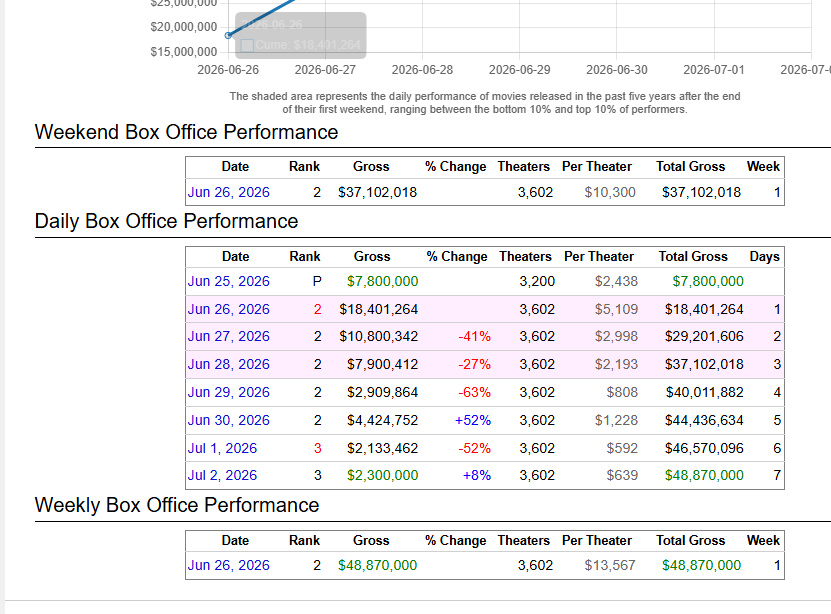Select the P rank for Jun 25
The image size is (831, 614).
(317, 281)
